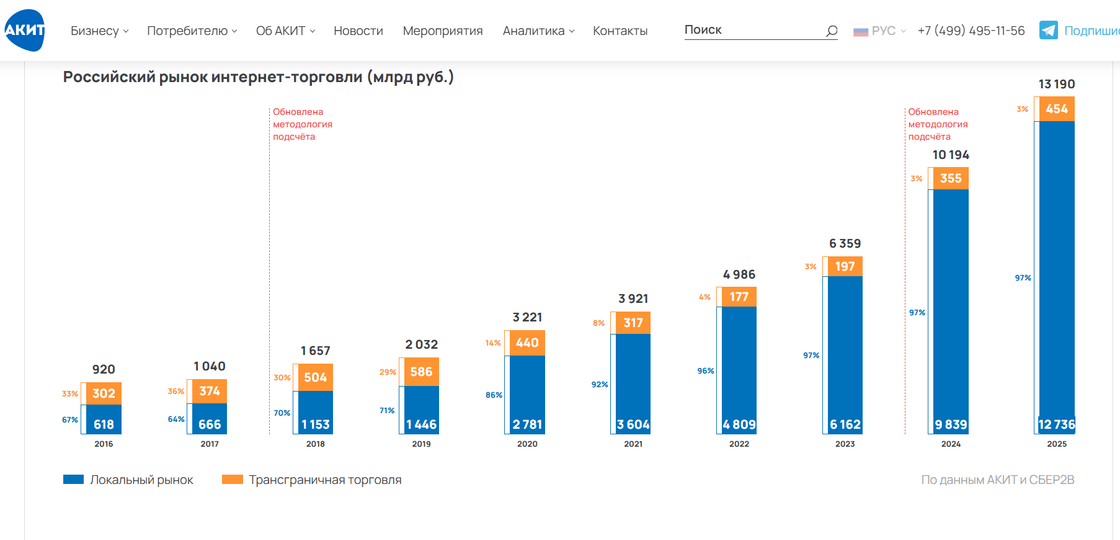
Task: Click the orange 440 segment for 2020
Action: pos(527,343)
